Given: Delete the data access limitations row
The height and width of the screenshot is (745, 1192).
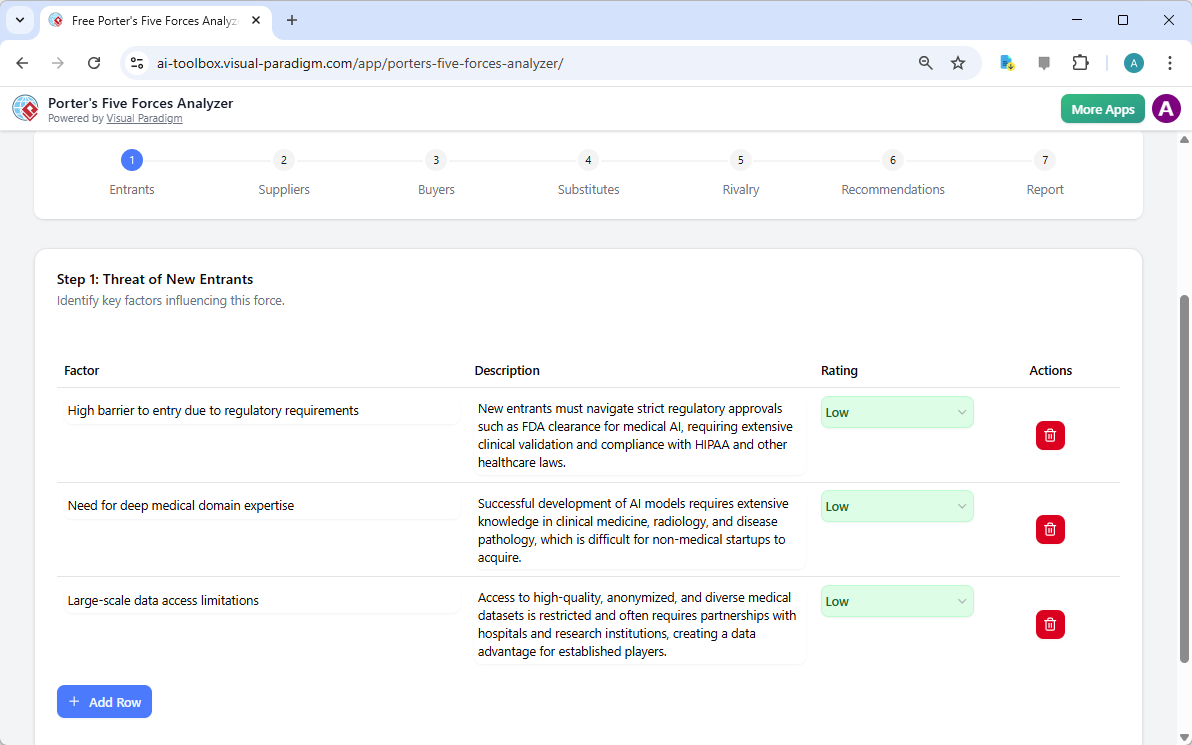Looking at the screenshot, I should coord(1050,624).
